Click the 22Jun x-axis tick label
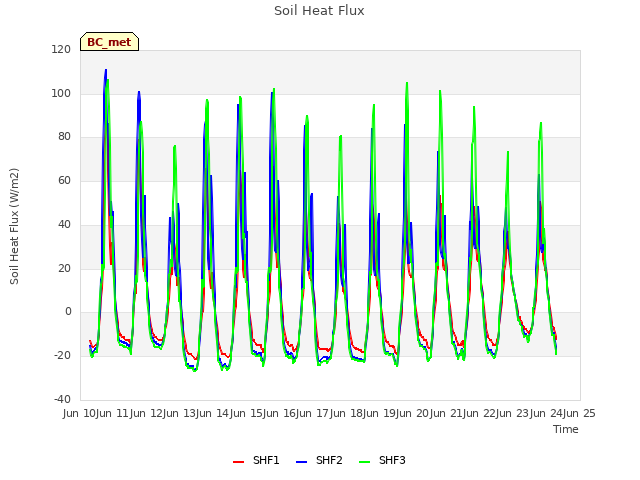 (498, 413)
